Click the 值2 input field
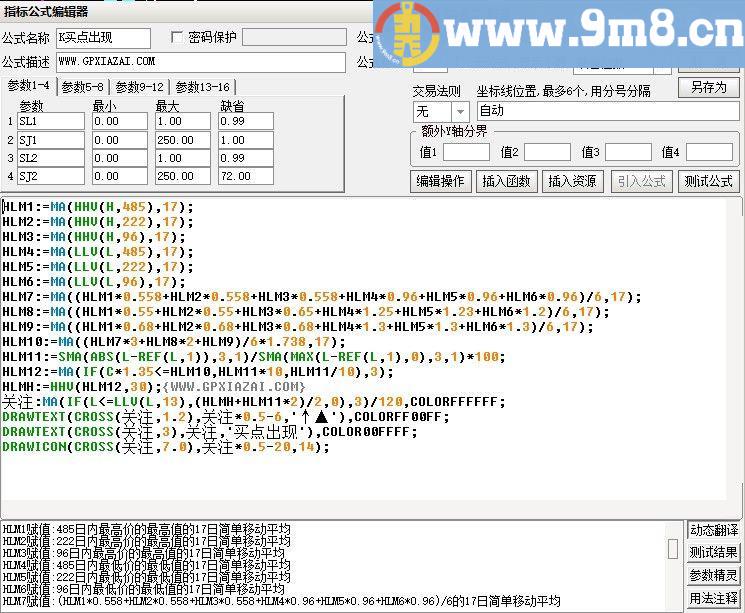This screenshot has height=613, width=745. coord(547,152)
